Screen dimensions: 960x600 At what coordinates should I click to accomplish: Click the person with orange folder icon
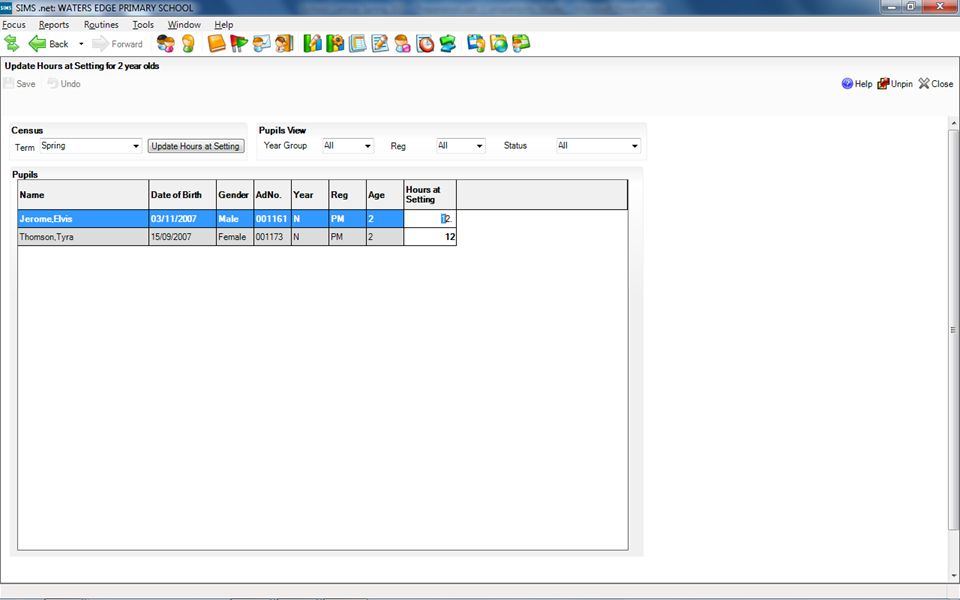click(284, 43)
